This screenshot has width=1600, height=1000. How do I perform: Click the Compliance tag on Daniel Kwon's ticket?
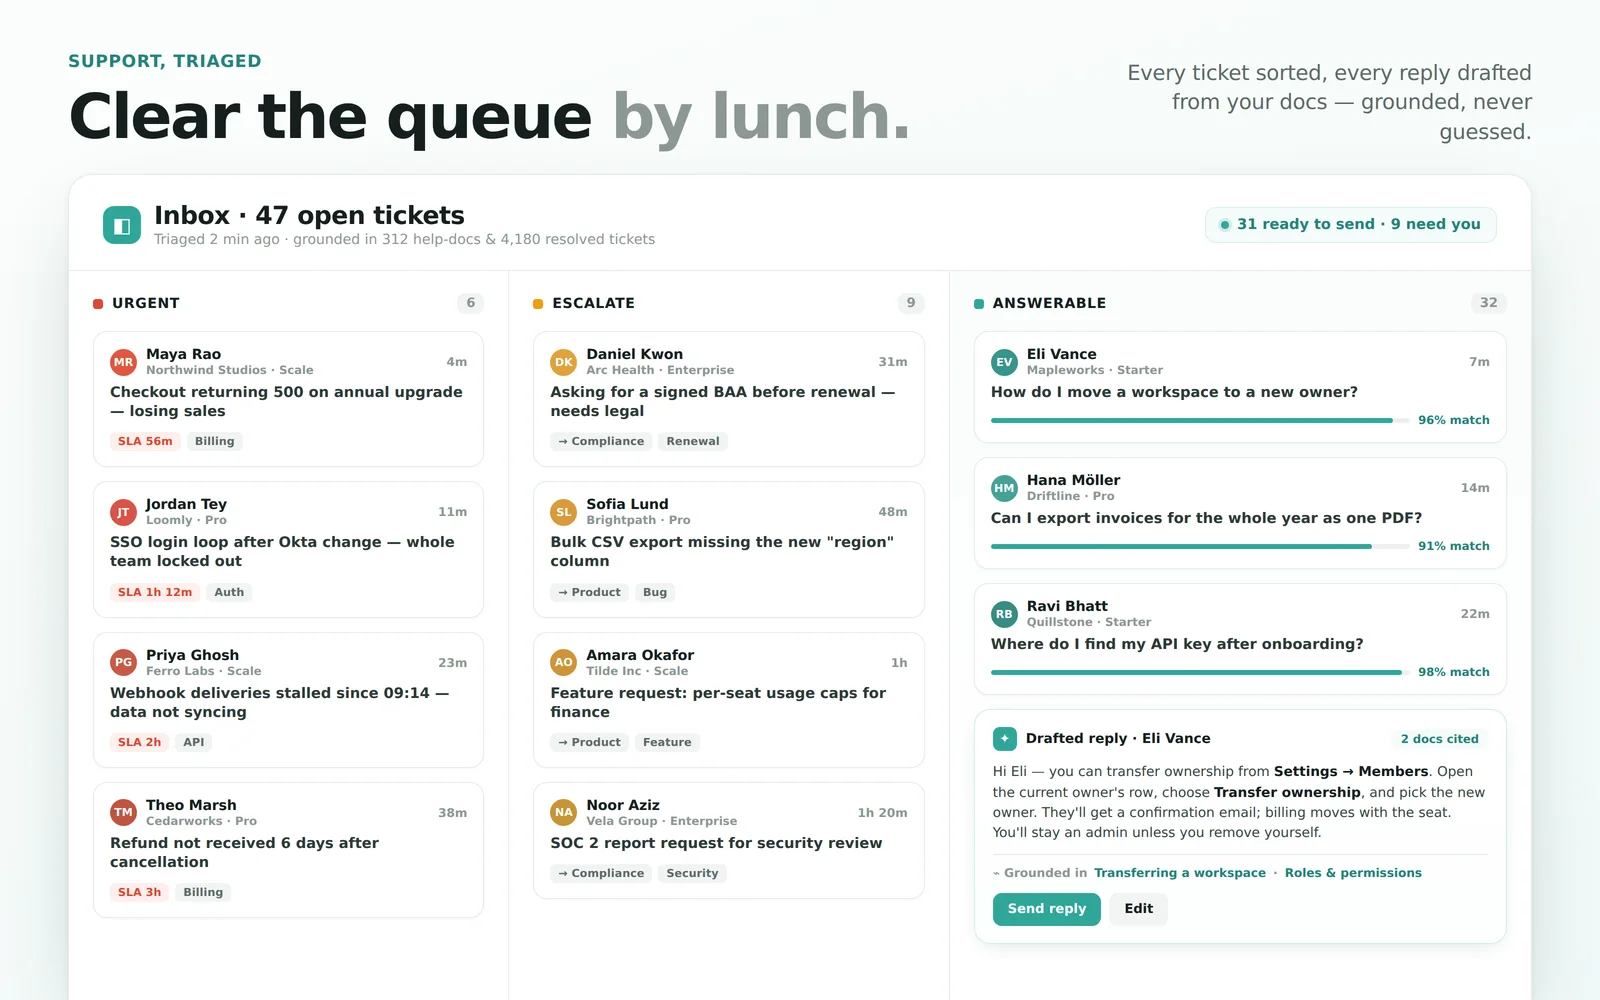(601, 441)
